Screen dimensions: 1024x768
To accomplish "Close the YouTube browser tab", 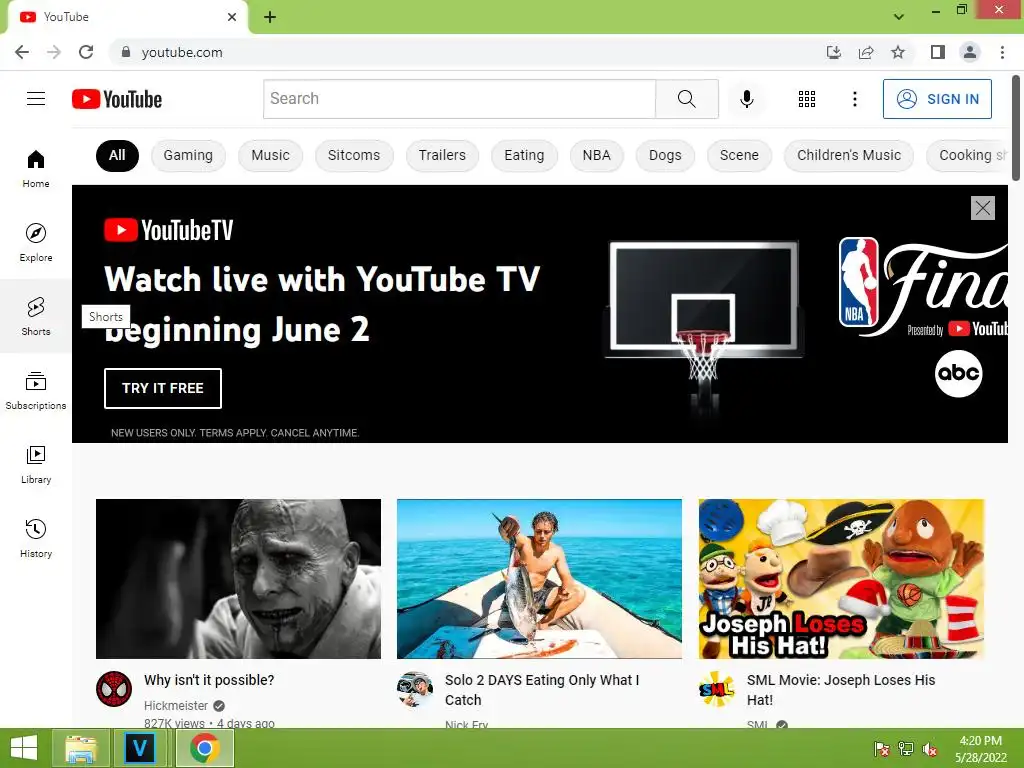I will coord(232,17).
